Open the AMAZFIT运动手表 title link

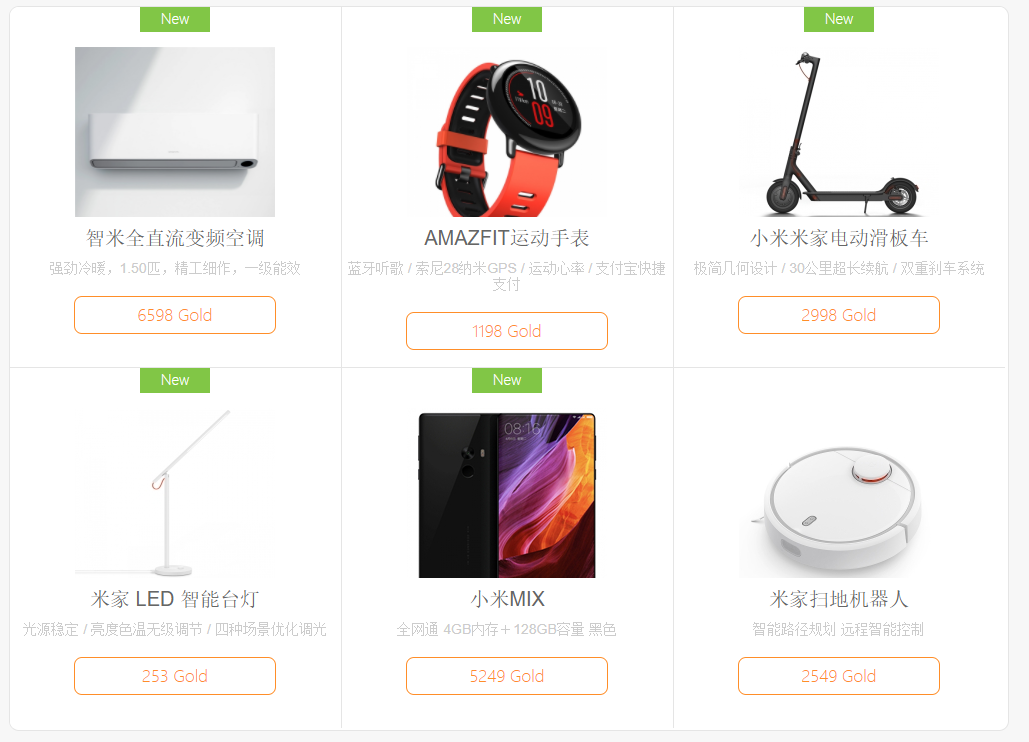pos(507,237)
